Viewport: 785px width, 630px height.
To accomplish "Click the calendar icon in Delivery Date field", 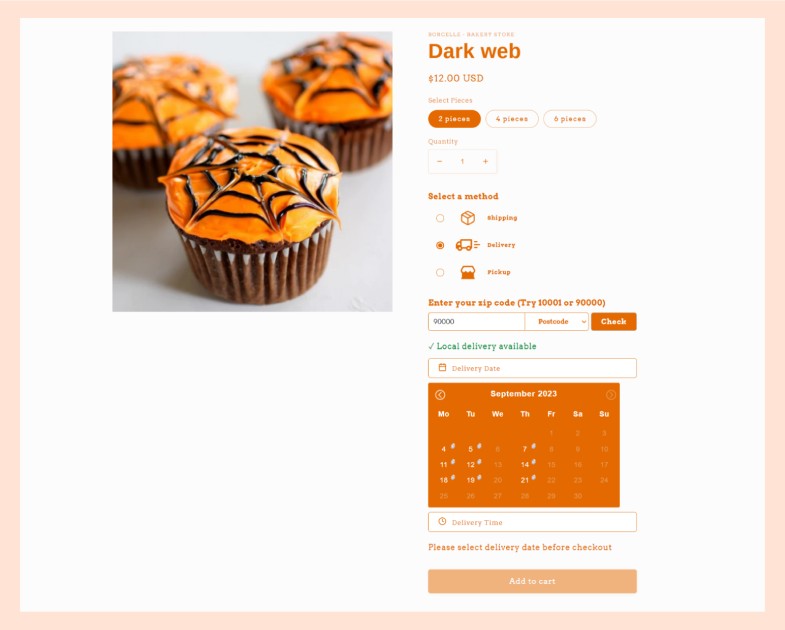I will (442, 368).
